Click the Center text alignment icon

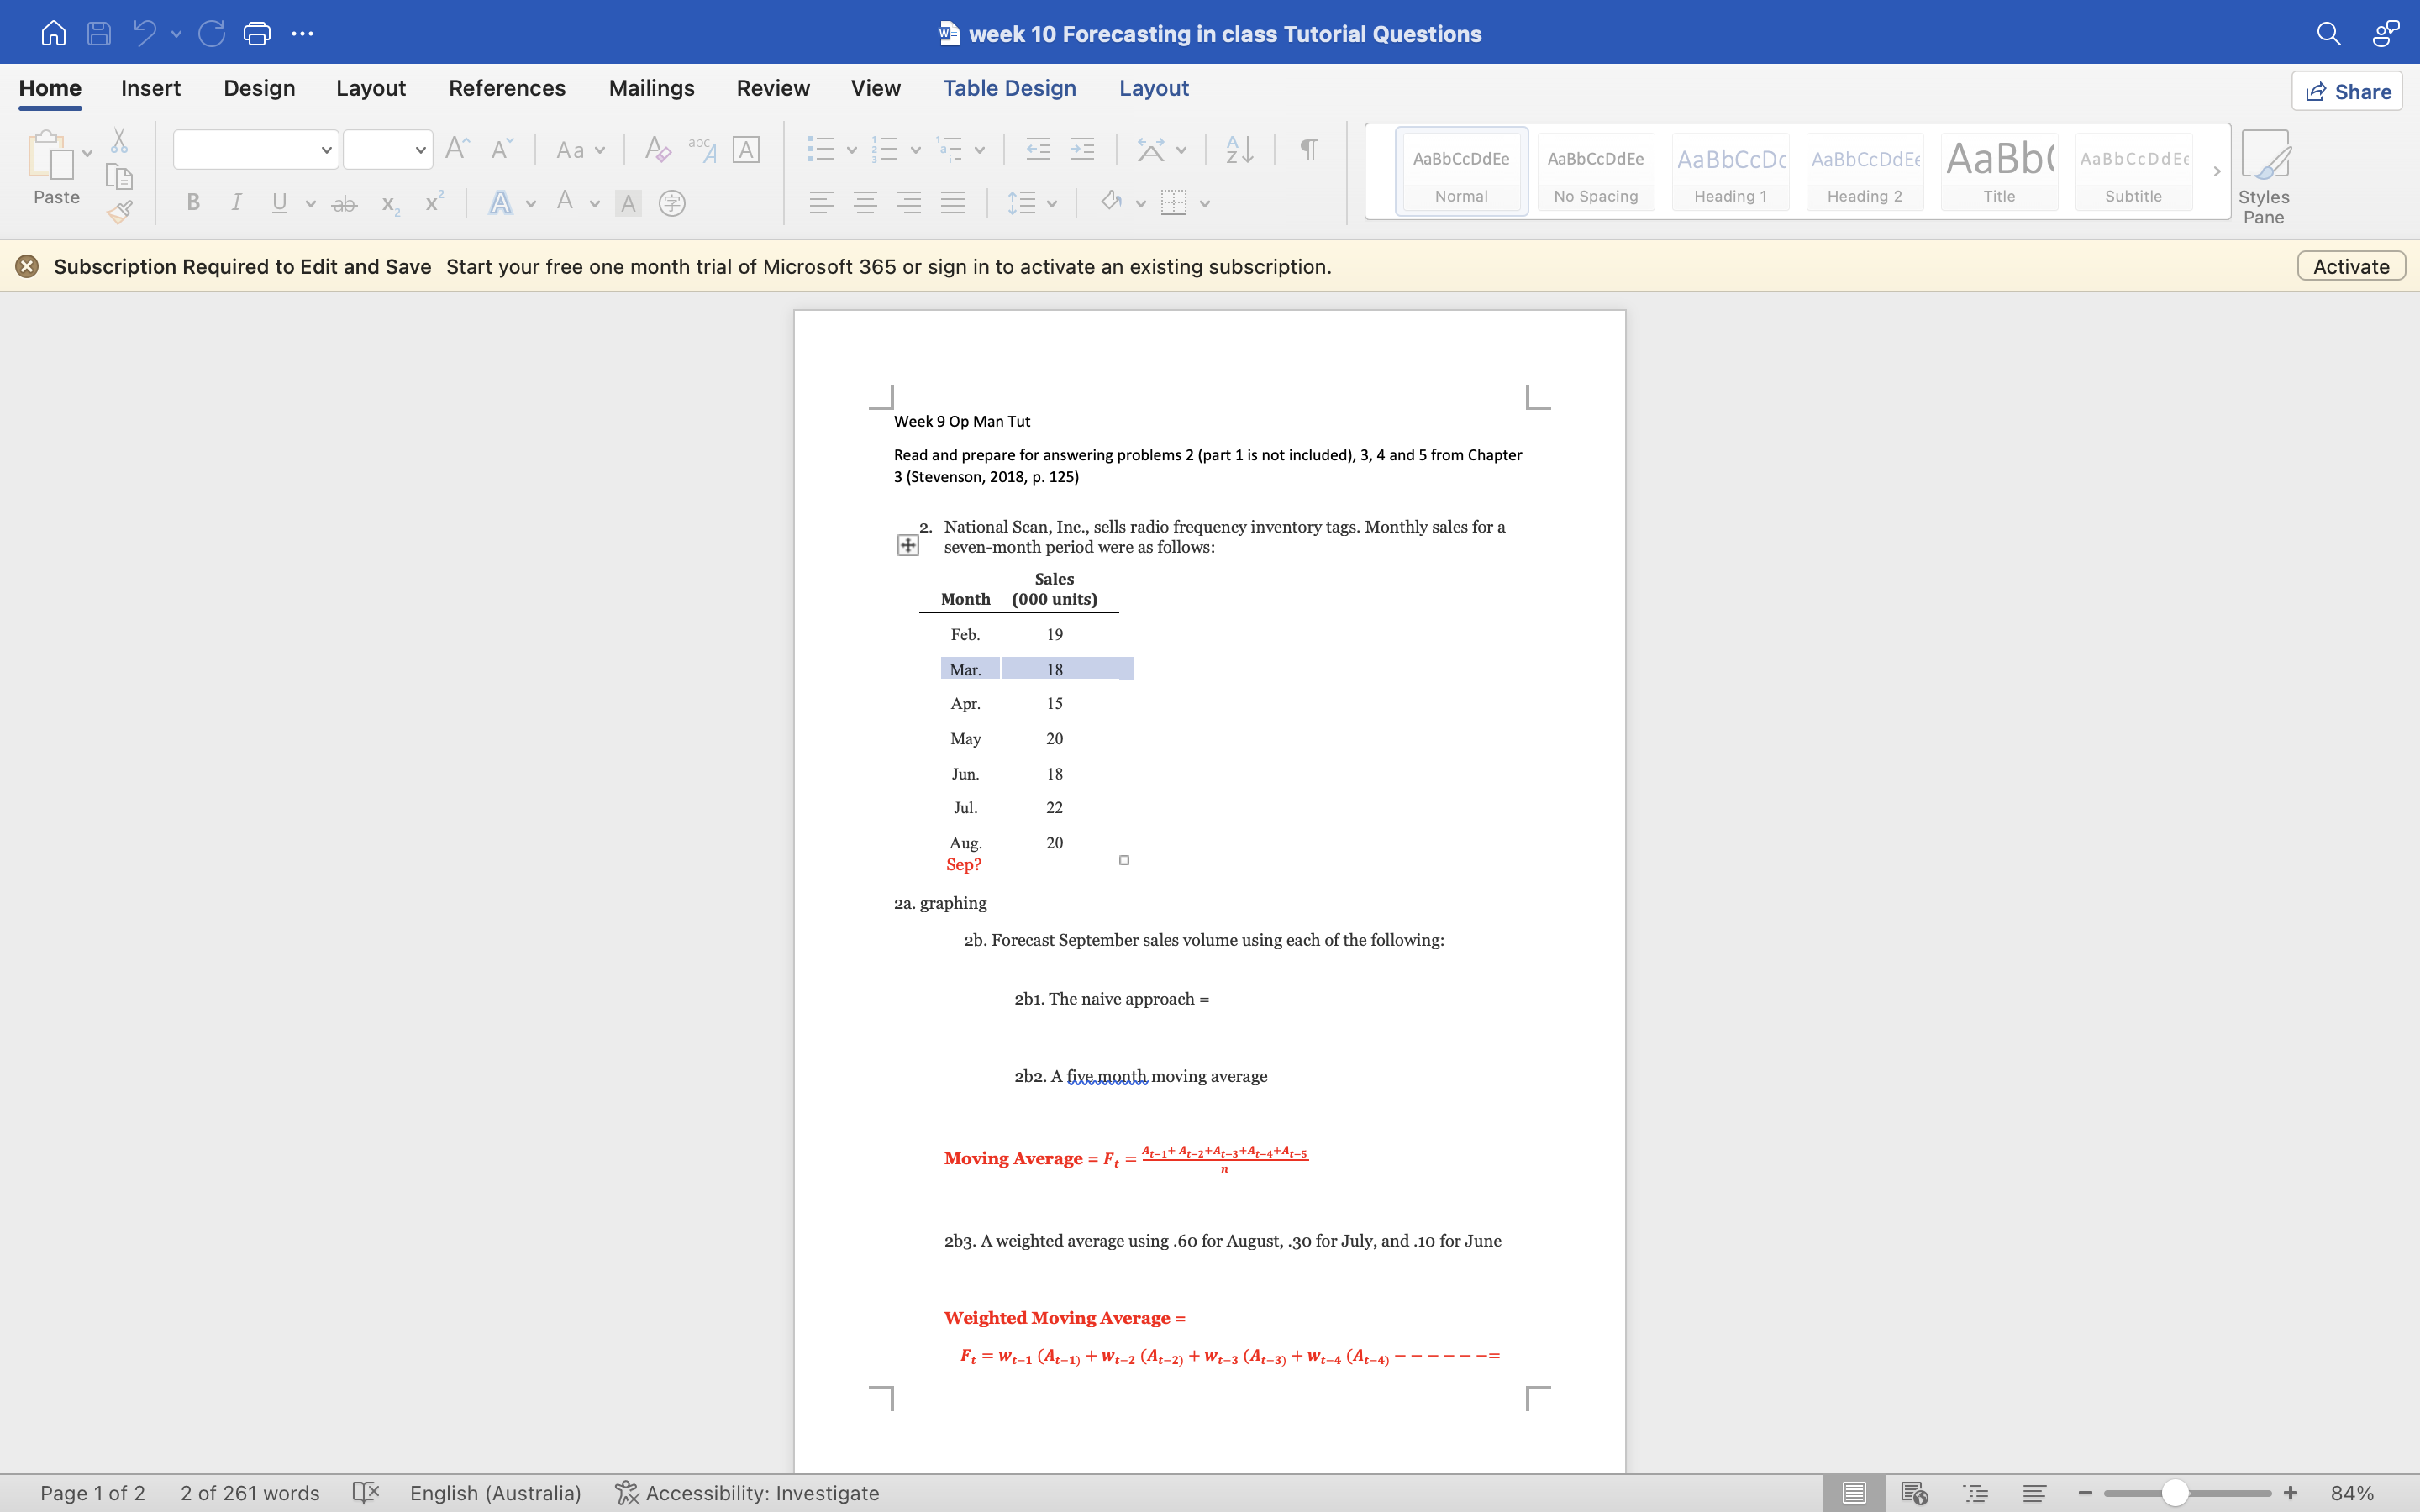[x=865, y=203]
